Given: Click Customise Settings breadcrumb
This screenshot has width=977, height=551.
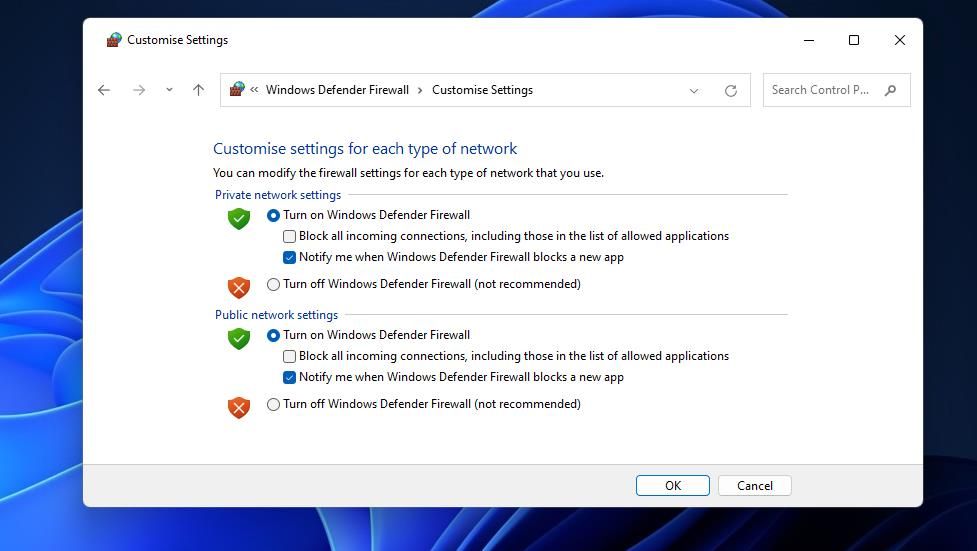Looking at the screenshot, I should click(482, 90).
